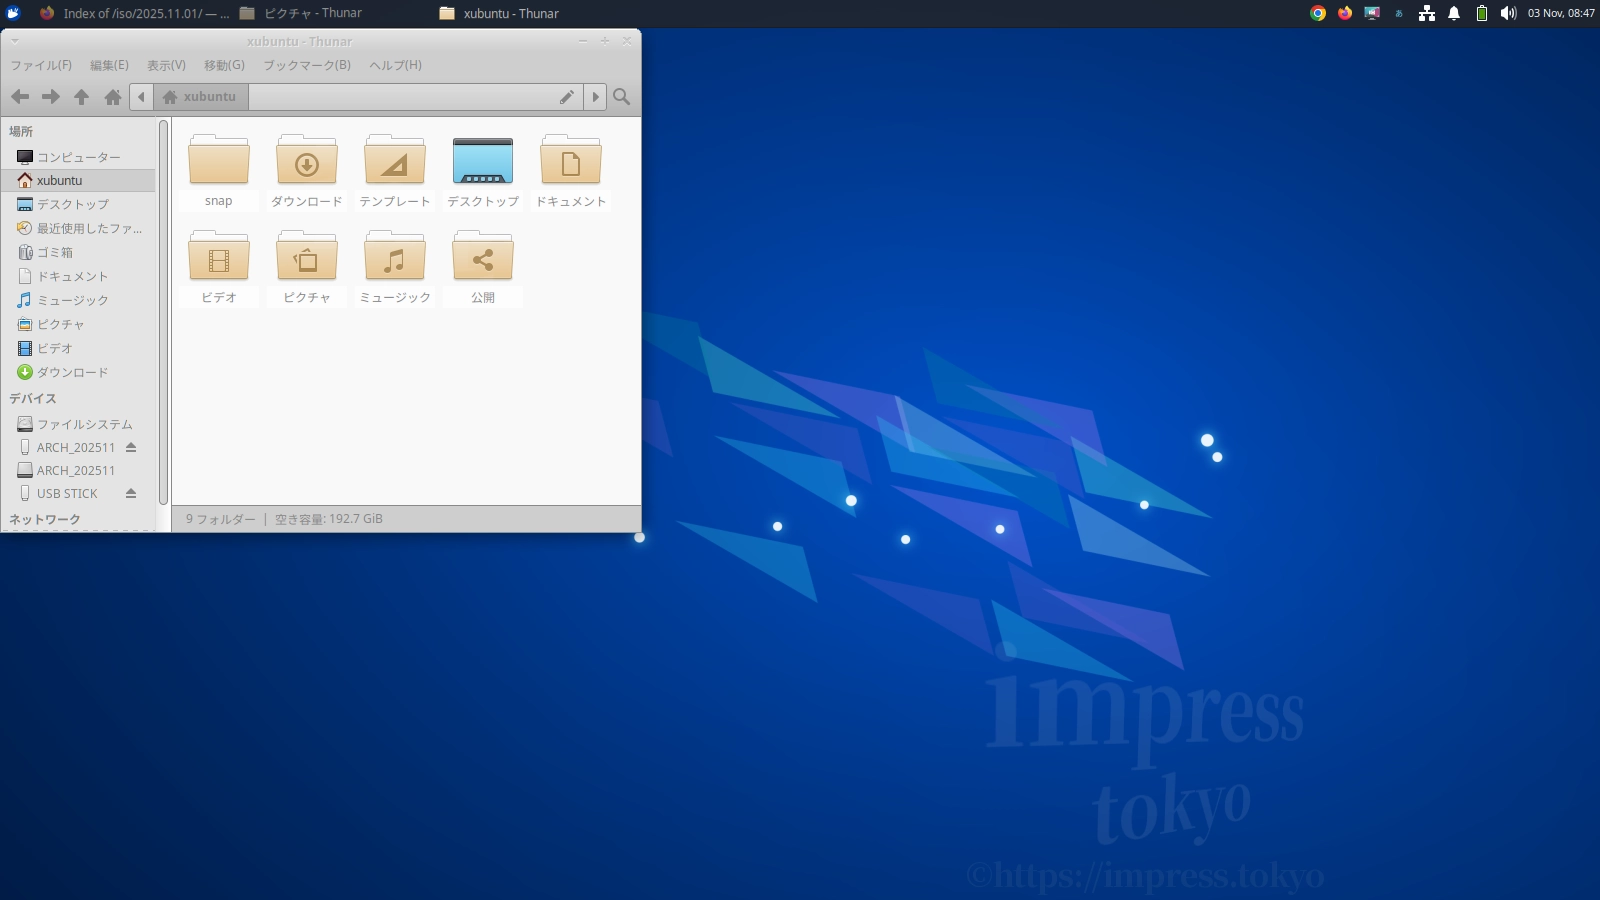Select ミュージック in the sidebar
Viewport: 1600px width, 900px height.
click(x=78, y=300)
